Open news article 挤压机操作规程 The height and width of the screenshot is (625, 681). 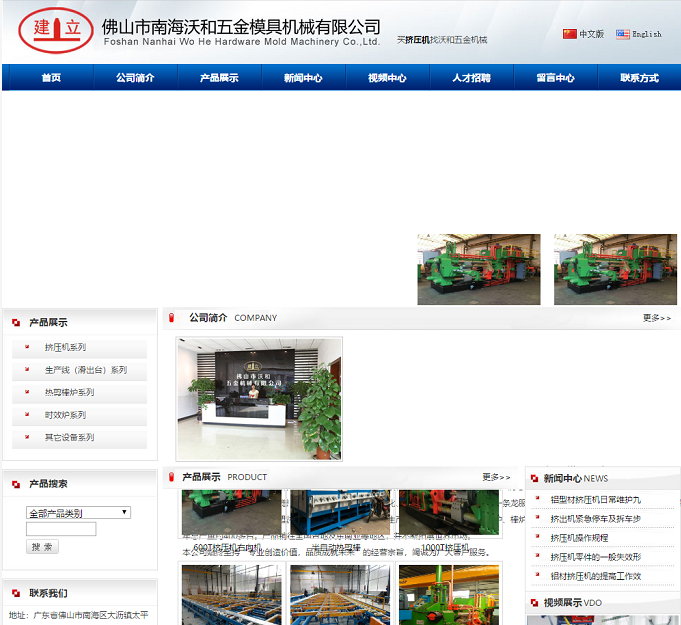tap(579, 537)
